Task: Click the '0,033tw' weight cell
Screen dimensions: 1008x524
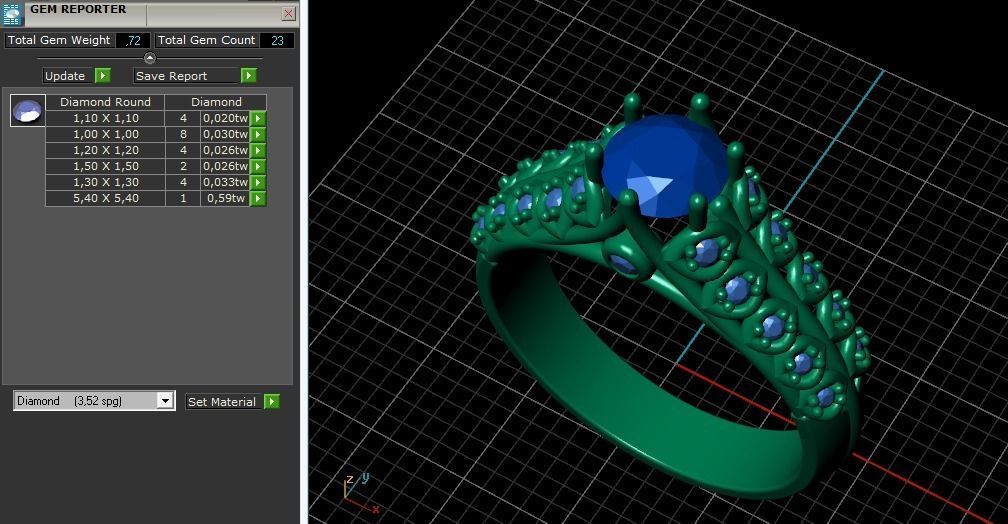Action: point(225,183)
